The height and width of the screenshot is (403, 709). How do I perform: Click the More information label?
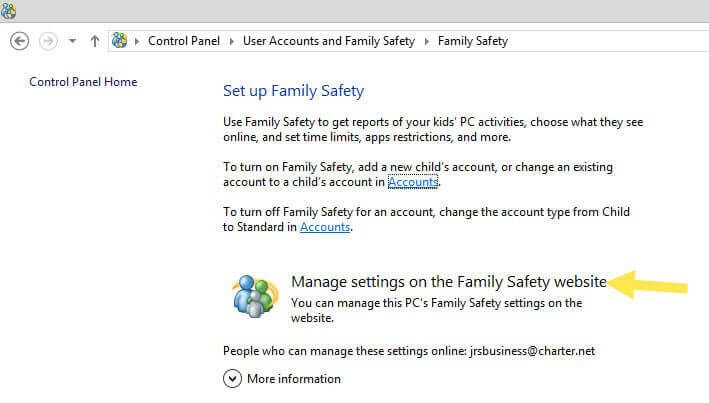pyautogui.click(x=294, y=379)
